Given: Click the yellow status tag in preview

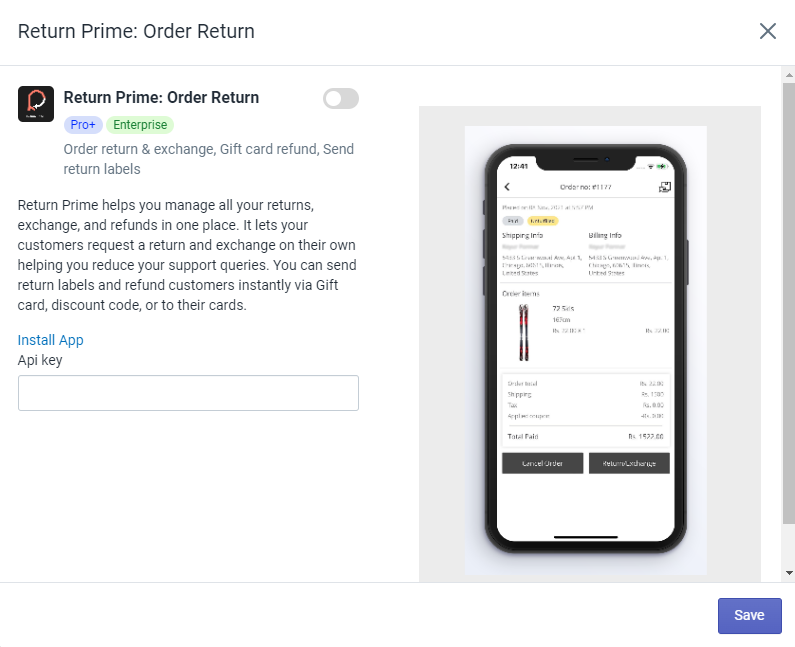Looking at the screenshot, I should pos(543,220).
